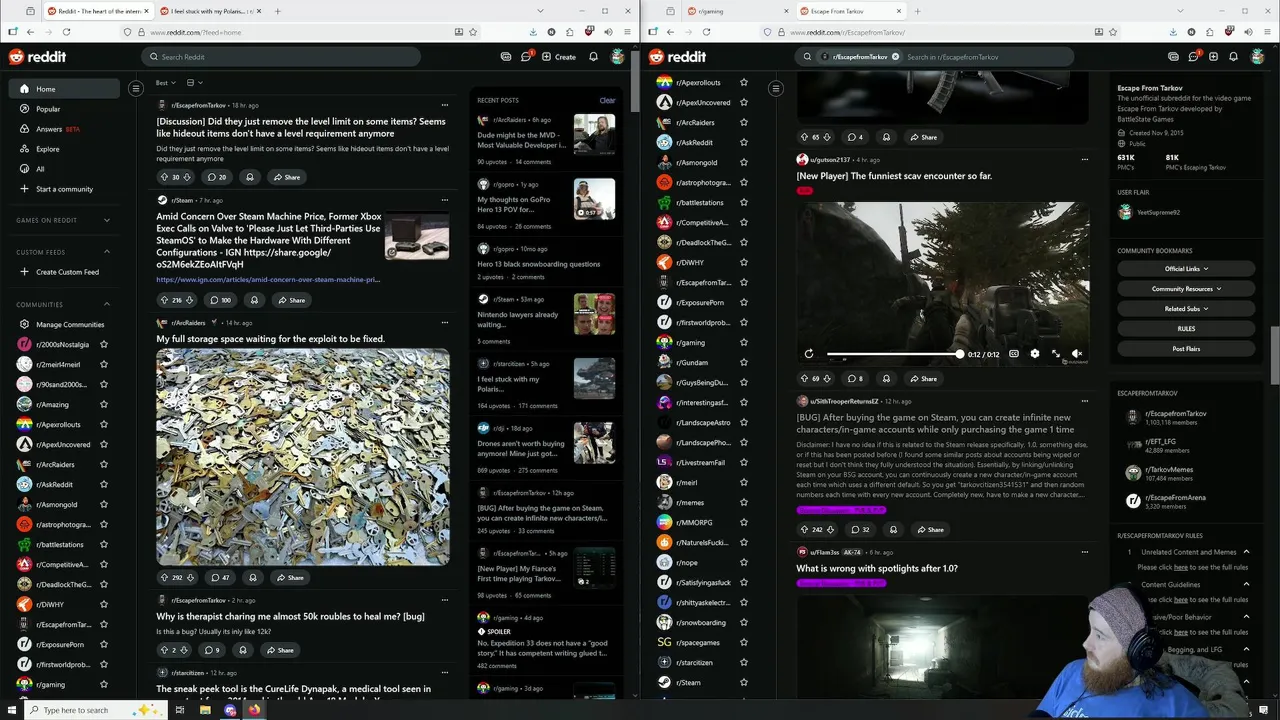Open Post Flairs bookmark button
The height and width of the screenshot is (720, 1280).
tap(1186, 349)
